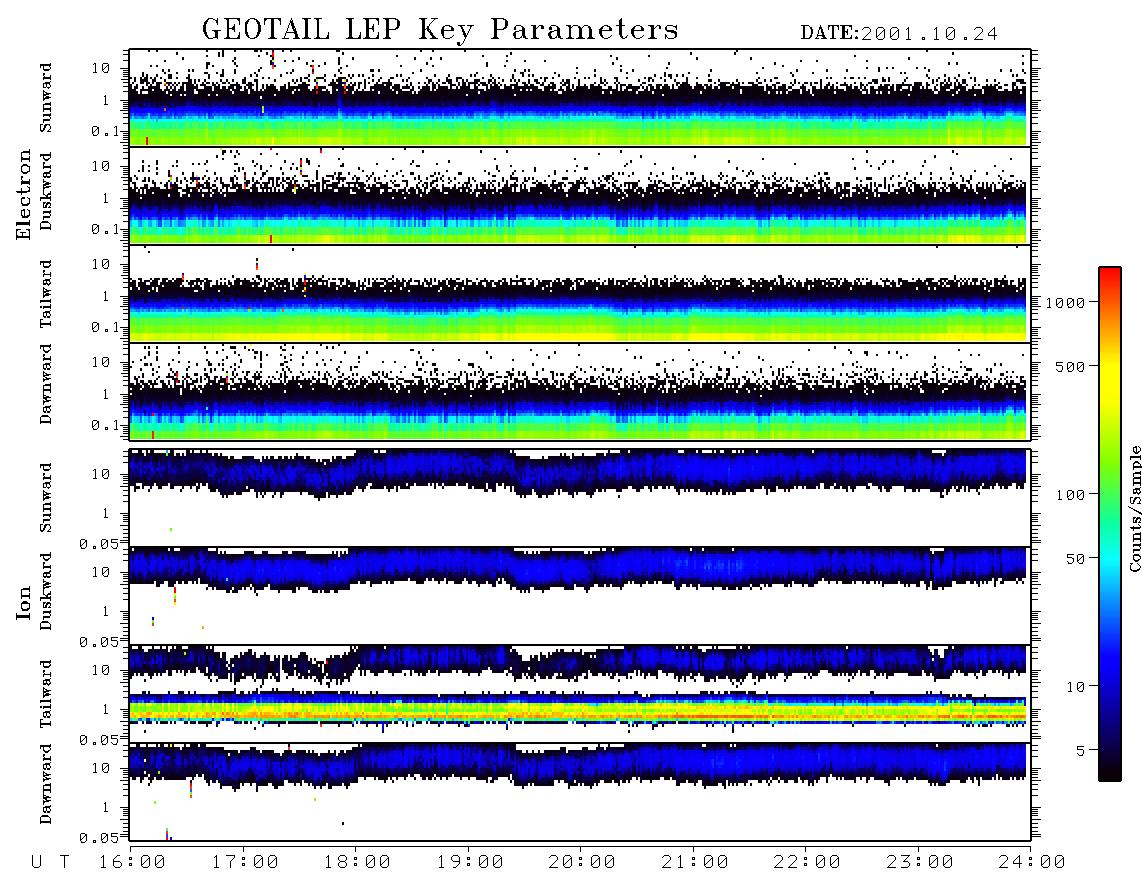Viewport: 1142px width, 880px height.
Task: Click the Ion Duskward spectrogram panel
Action: [x=580, y=595]
